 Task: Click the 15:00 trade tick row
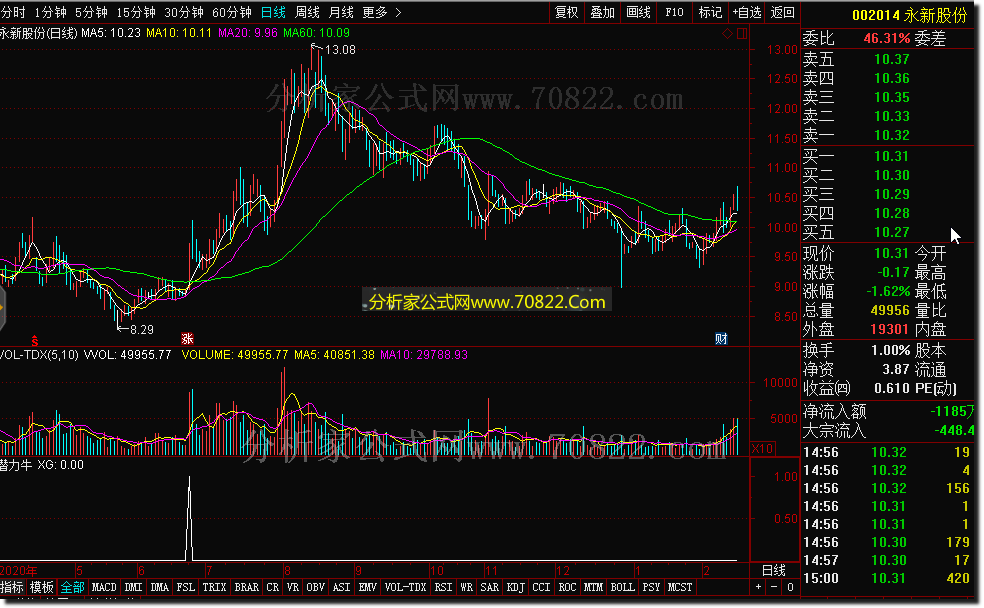pyautogui.click(x=888, y=578)
